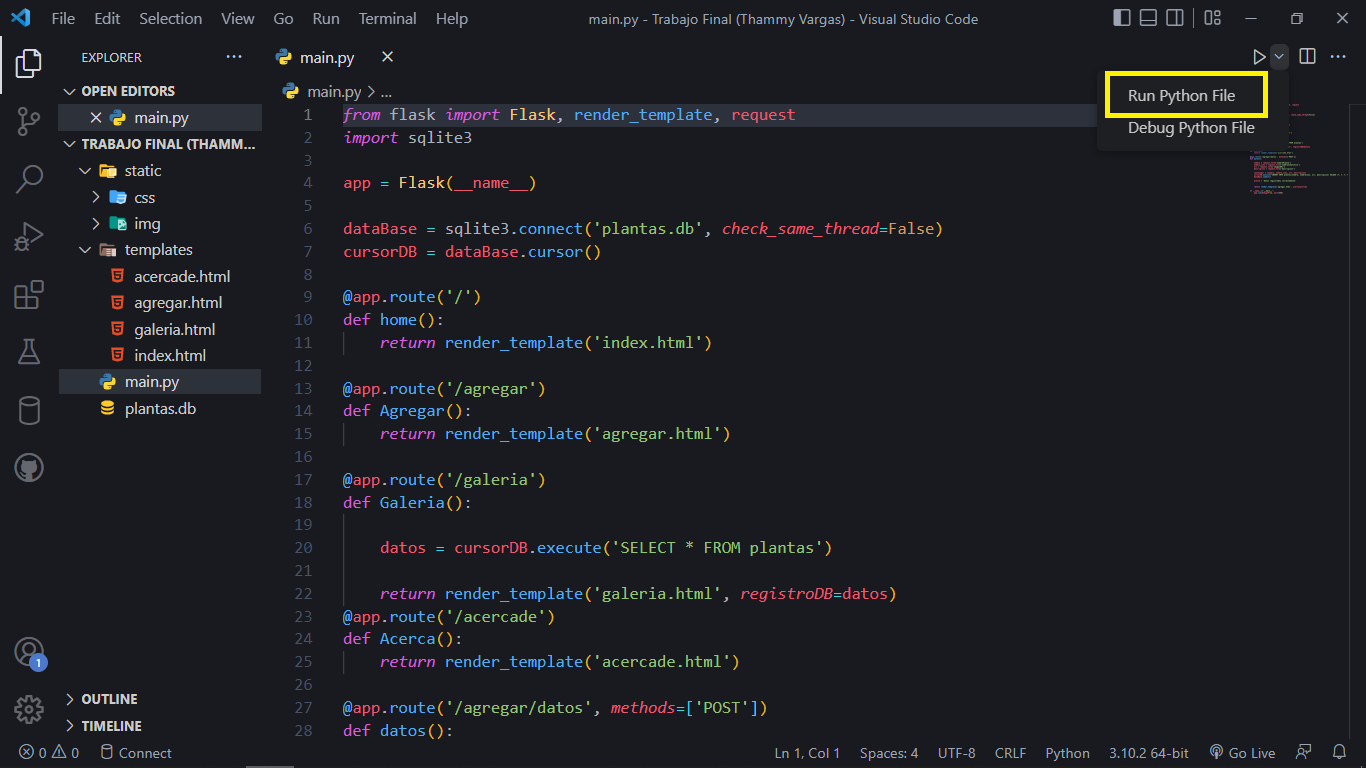Switch language mode via Python status item
Screen dimensions: 1366x768
pos(1067,752)
